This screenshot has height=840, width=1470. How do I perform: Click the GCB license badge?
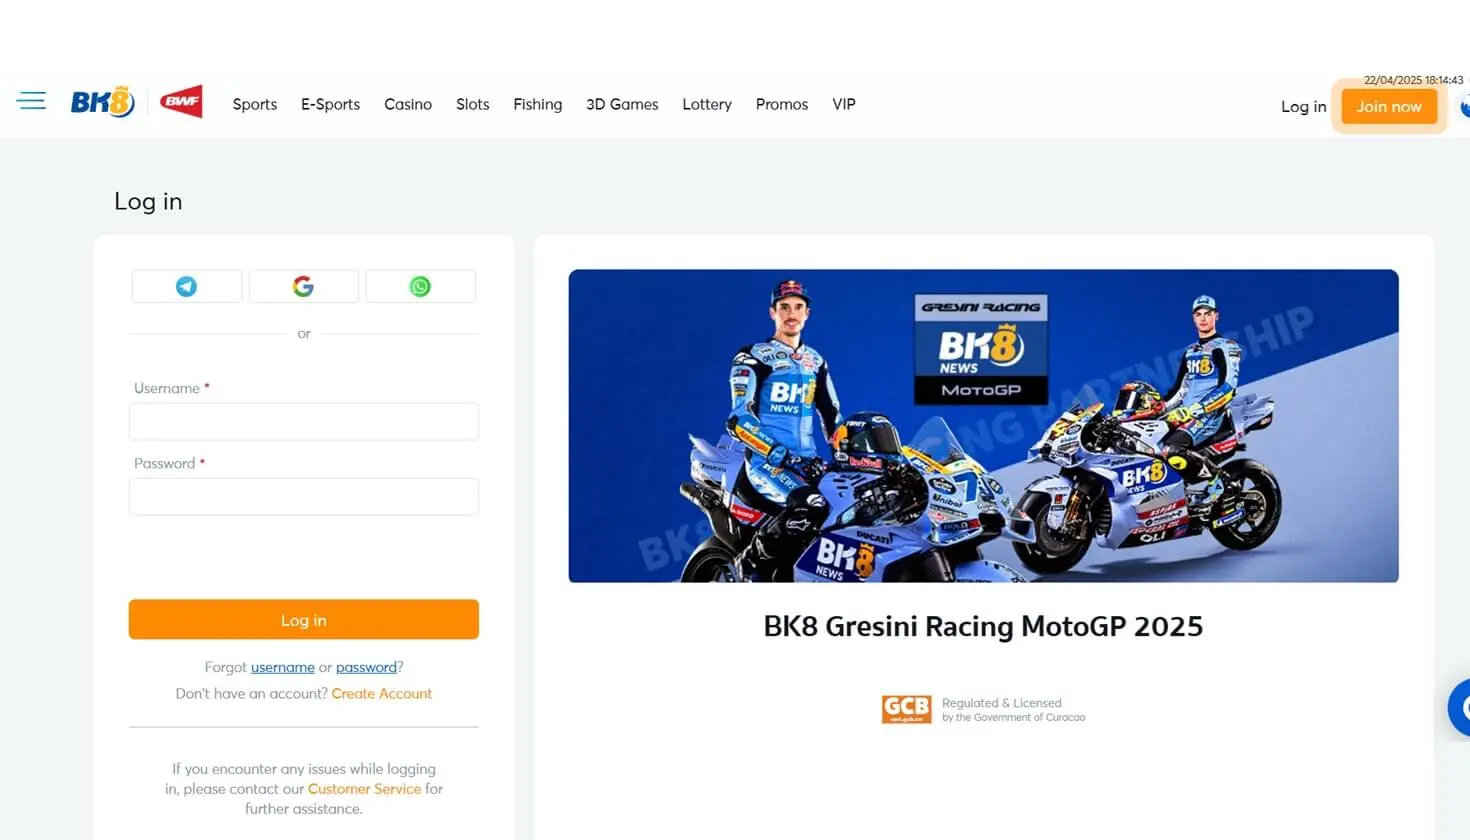(x=906, y=709)
